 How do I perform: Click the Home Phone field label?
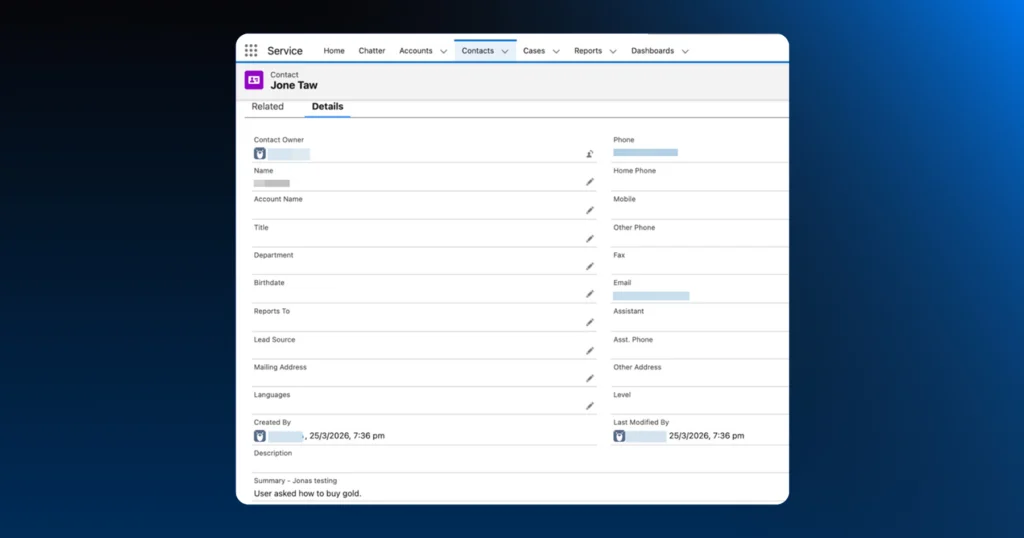pos(634,170)
